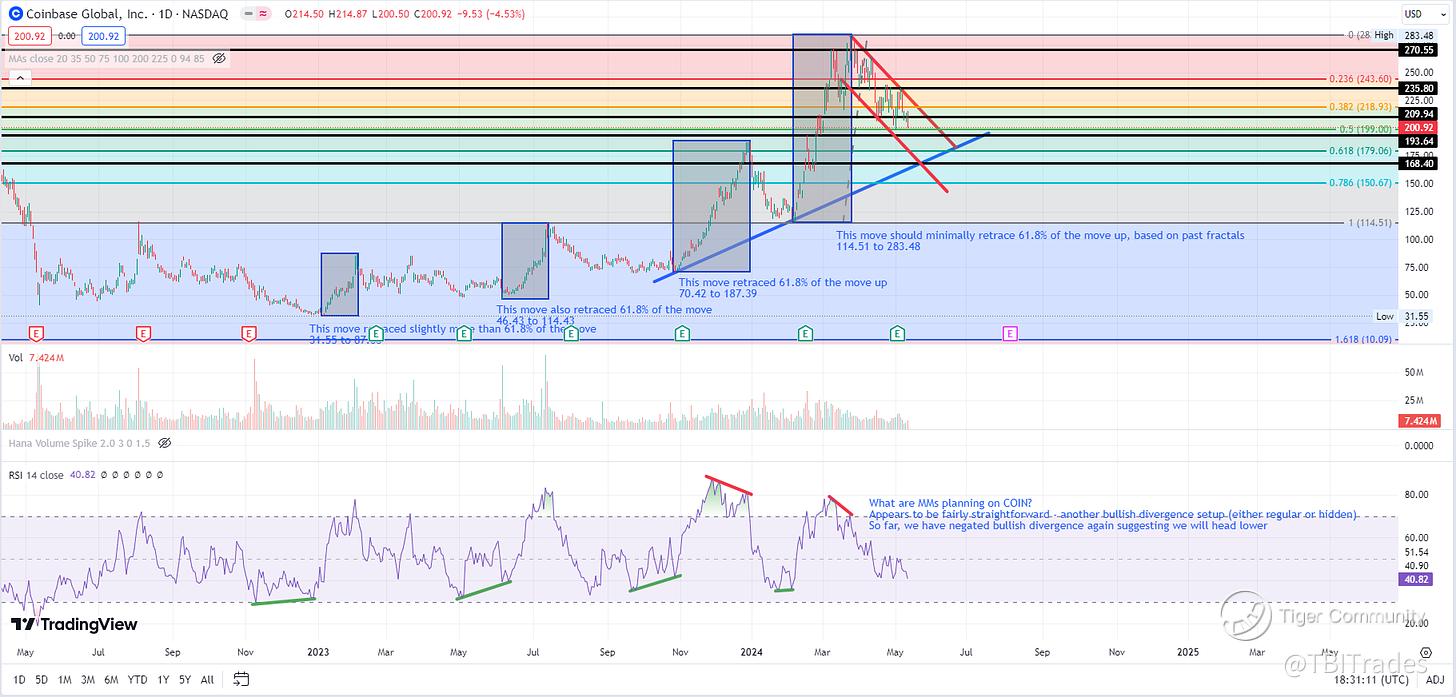
Task: Select the '114.51 to 283.48' annotation text
Action: pos(877,247)
